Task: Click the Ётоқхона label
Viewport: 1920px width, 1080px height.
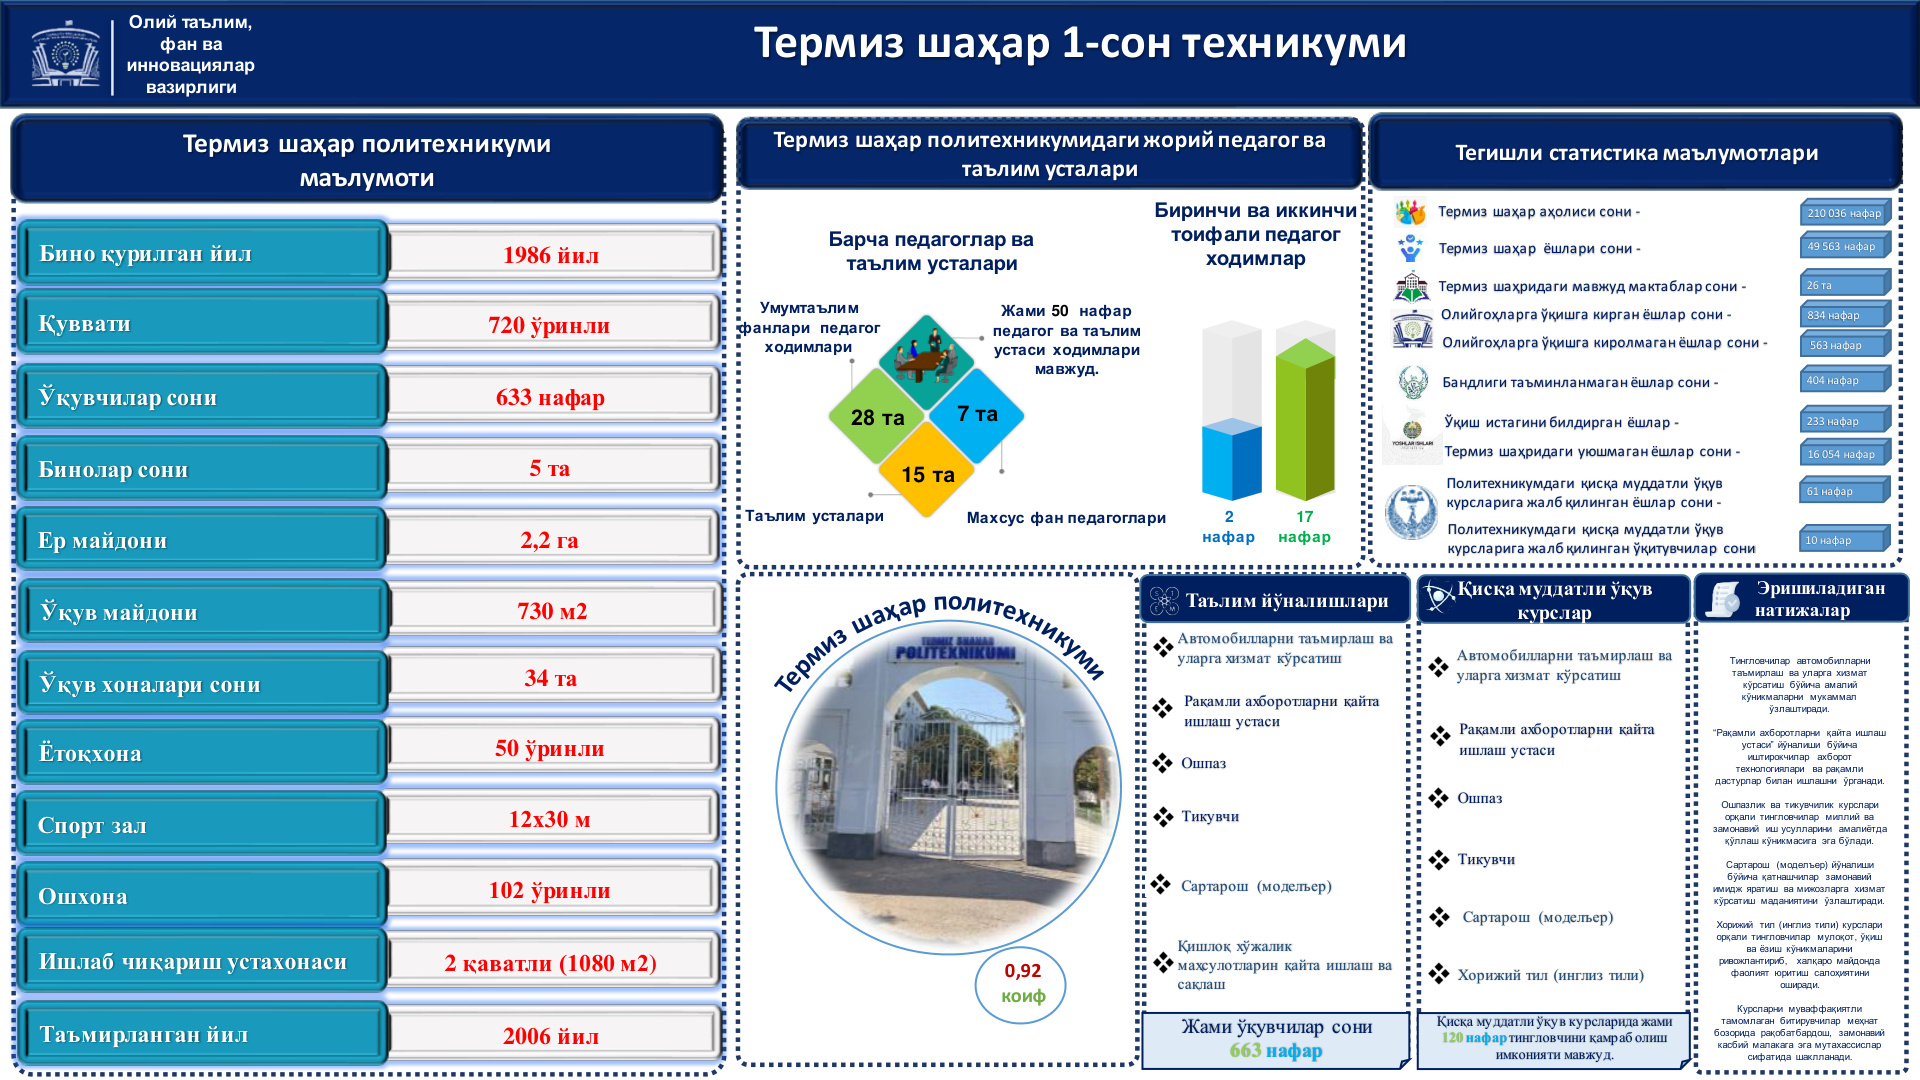Action: coord(201,752)
